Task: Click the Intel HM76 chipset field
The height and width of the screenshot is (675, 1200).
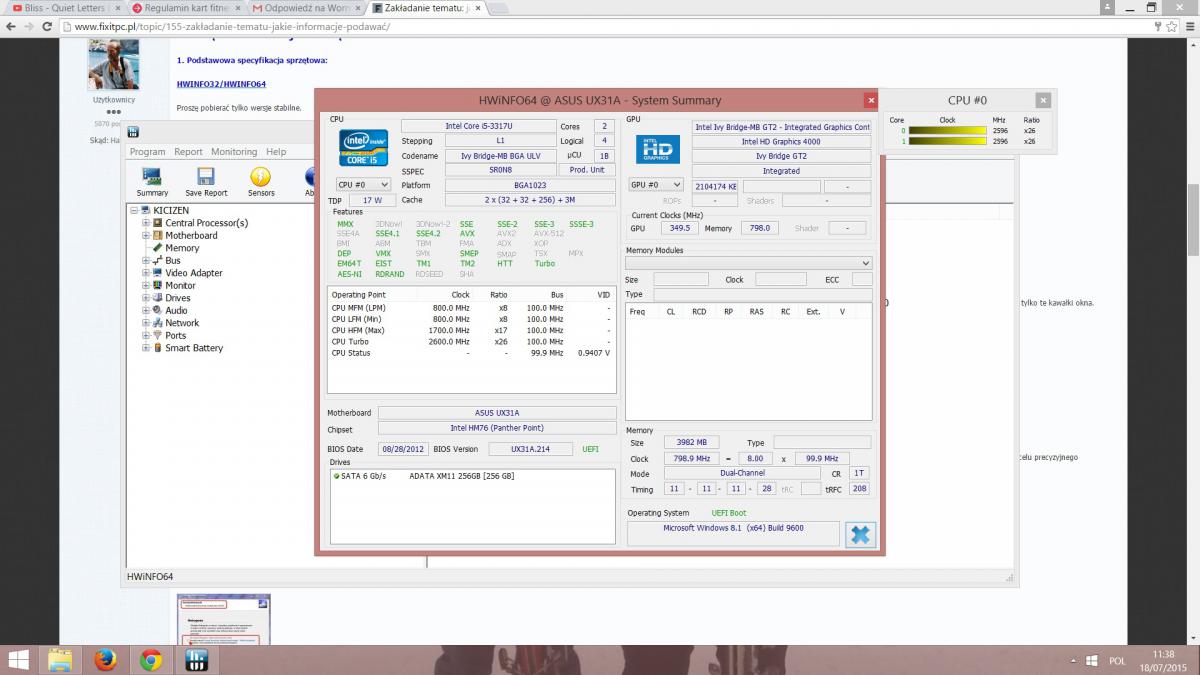Action: tap(497, 428)
